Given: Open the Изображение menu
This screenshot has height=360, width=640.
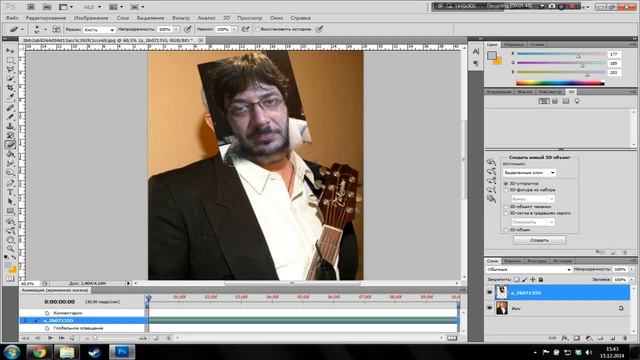Looking at the screenshot, I should (x=91, y=18).
